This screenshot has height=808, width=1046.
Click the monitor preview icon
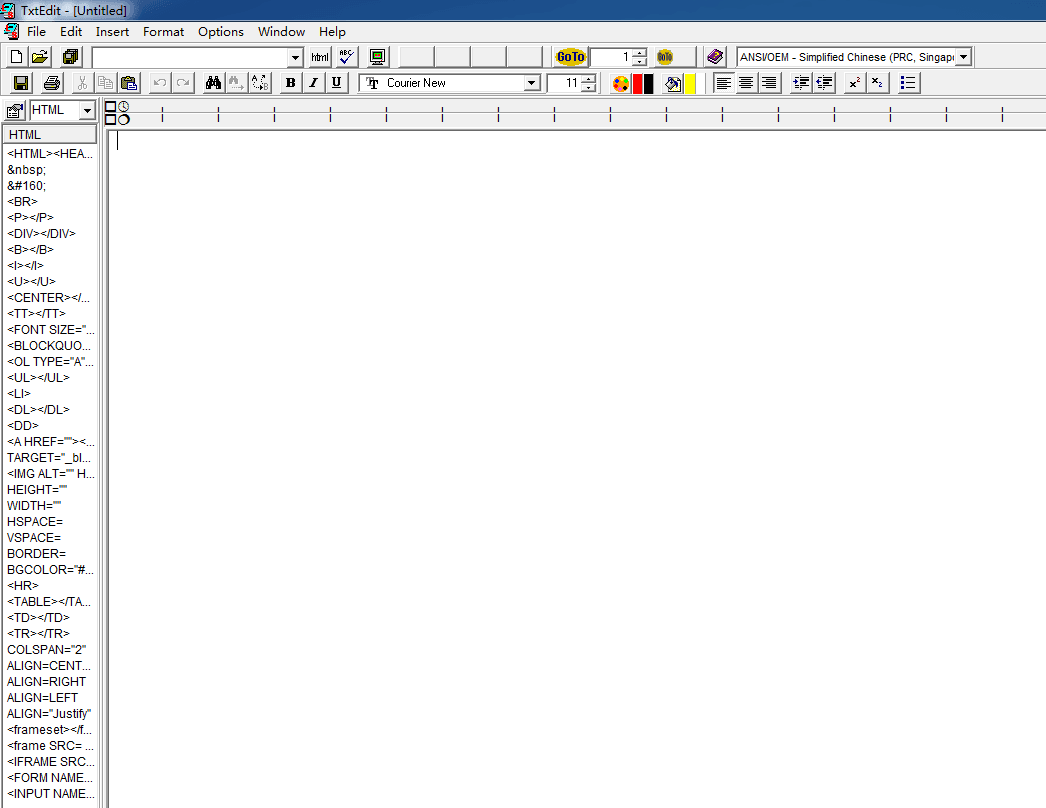378,57
